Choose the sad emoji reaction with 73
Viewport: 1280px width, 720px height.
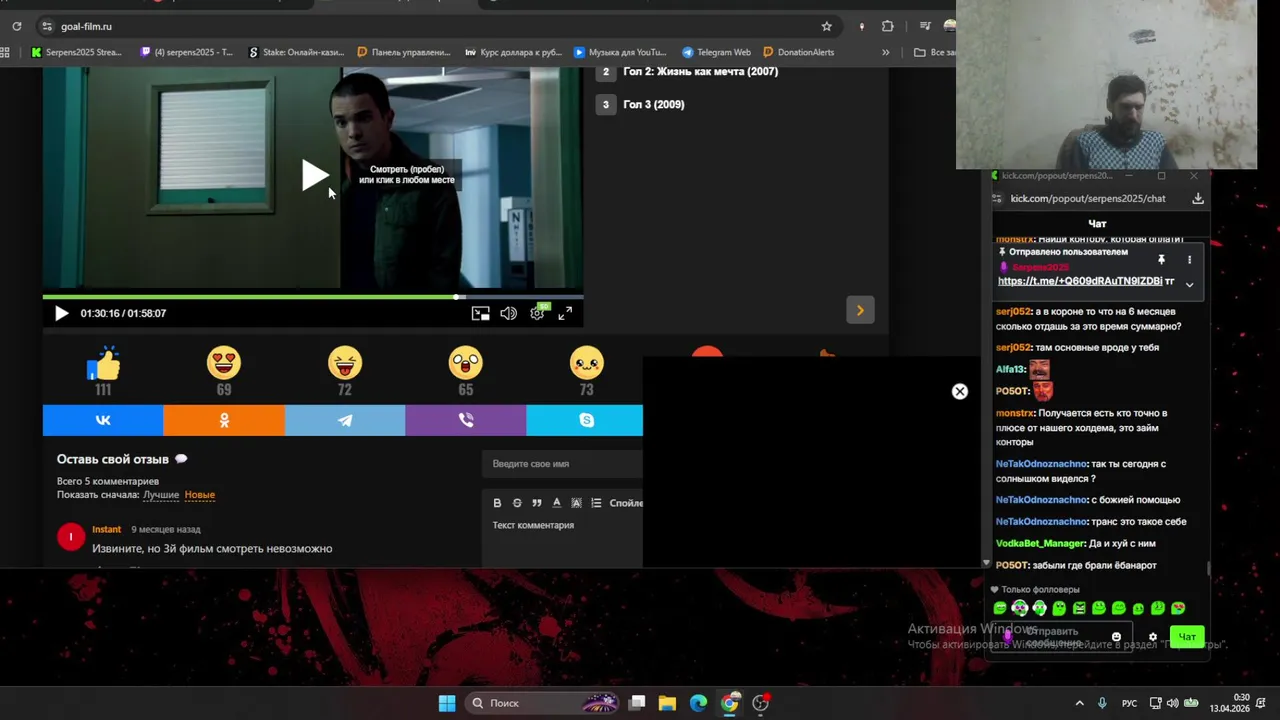click(586, 362)
